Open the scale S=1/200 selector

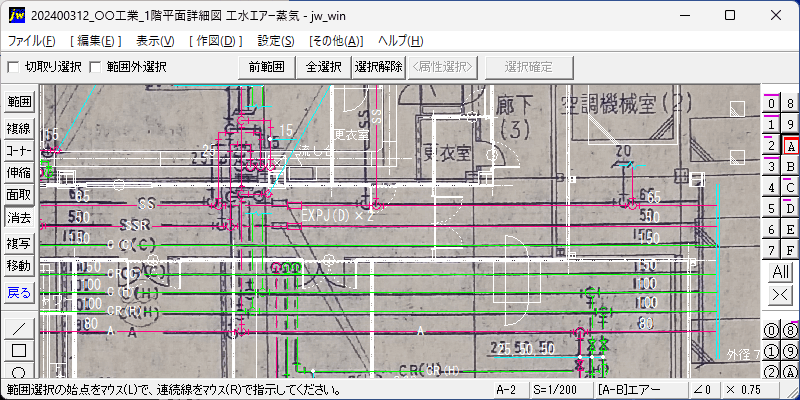[x=560, y=391]
